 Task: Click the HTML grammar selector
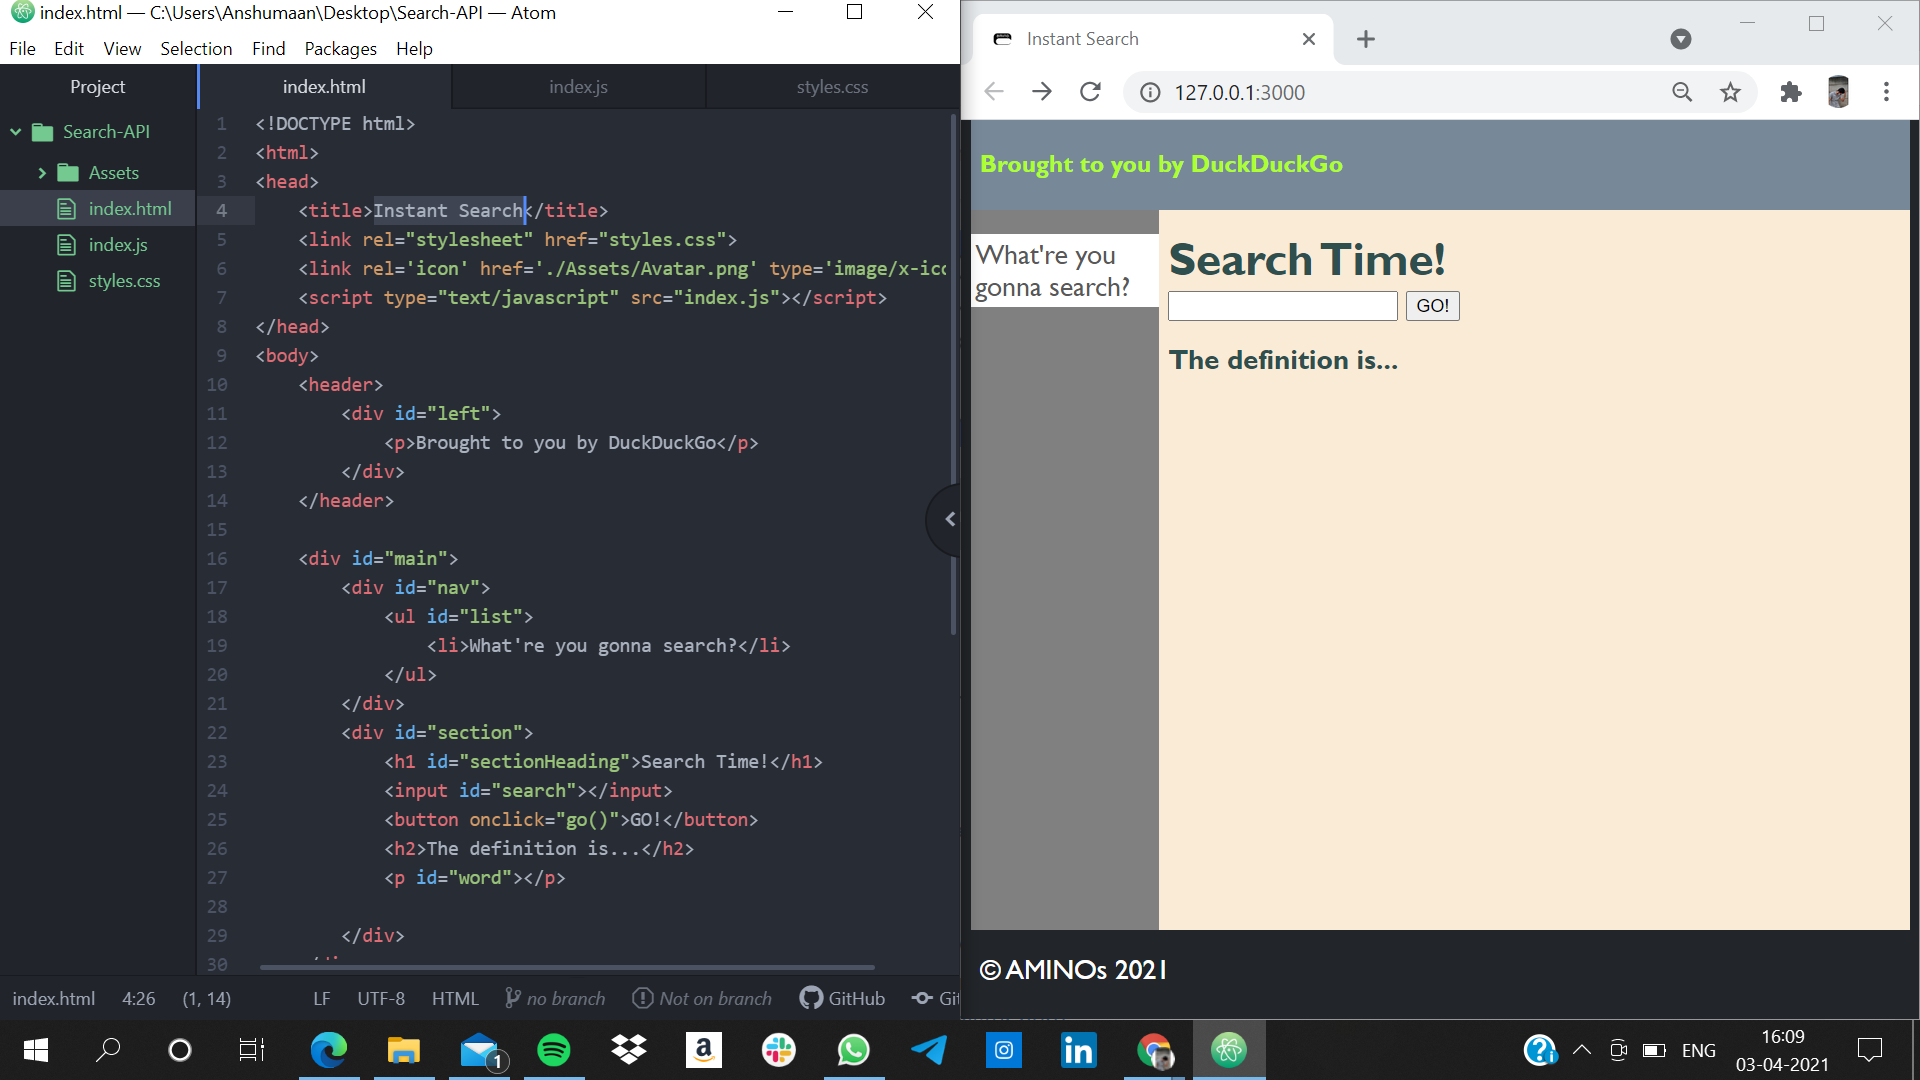click(455, 998)
